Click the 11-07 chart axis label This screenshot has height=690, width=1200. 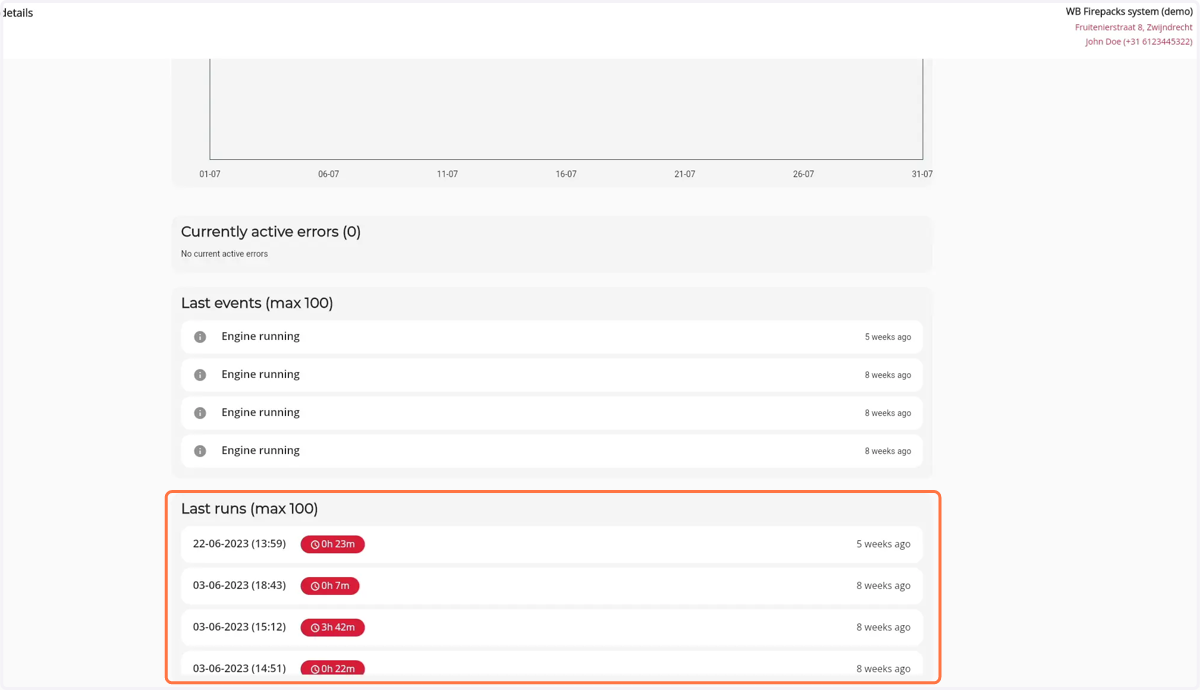pyautogui.click(x=447, y=174)
